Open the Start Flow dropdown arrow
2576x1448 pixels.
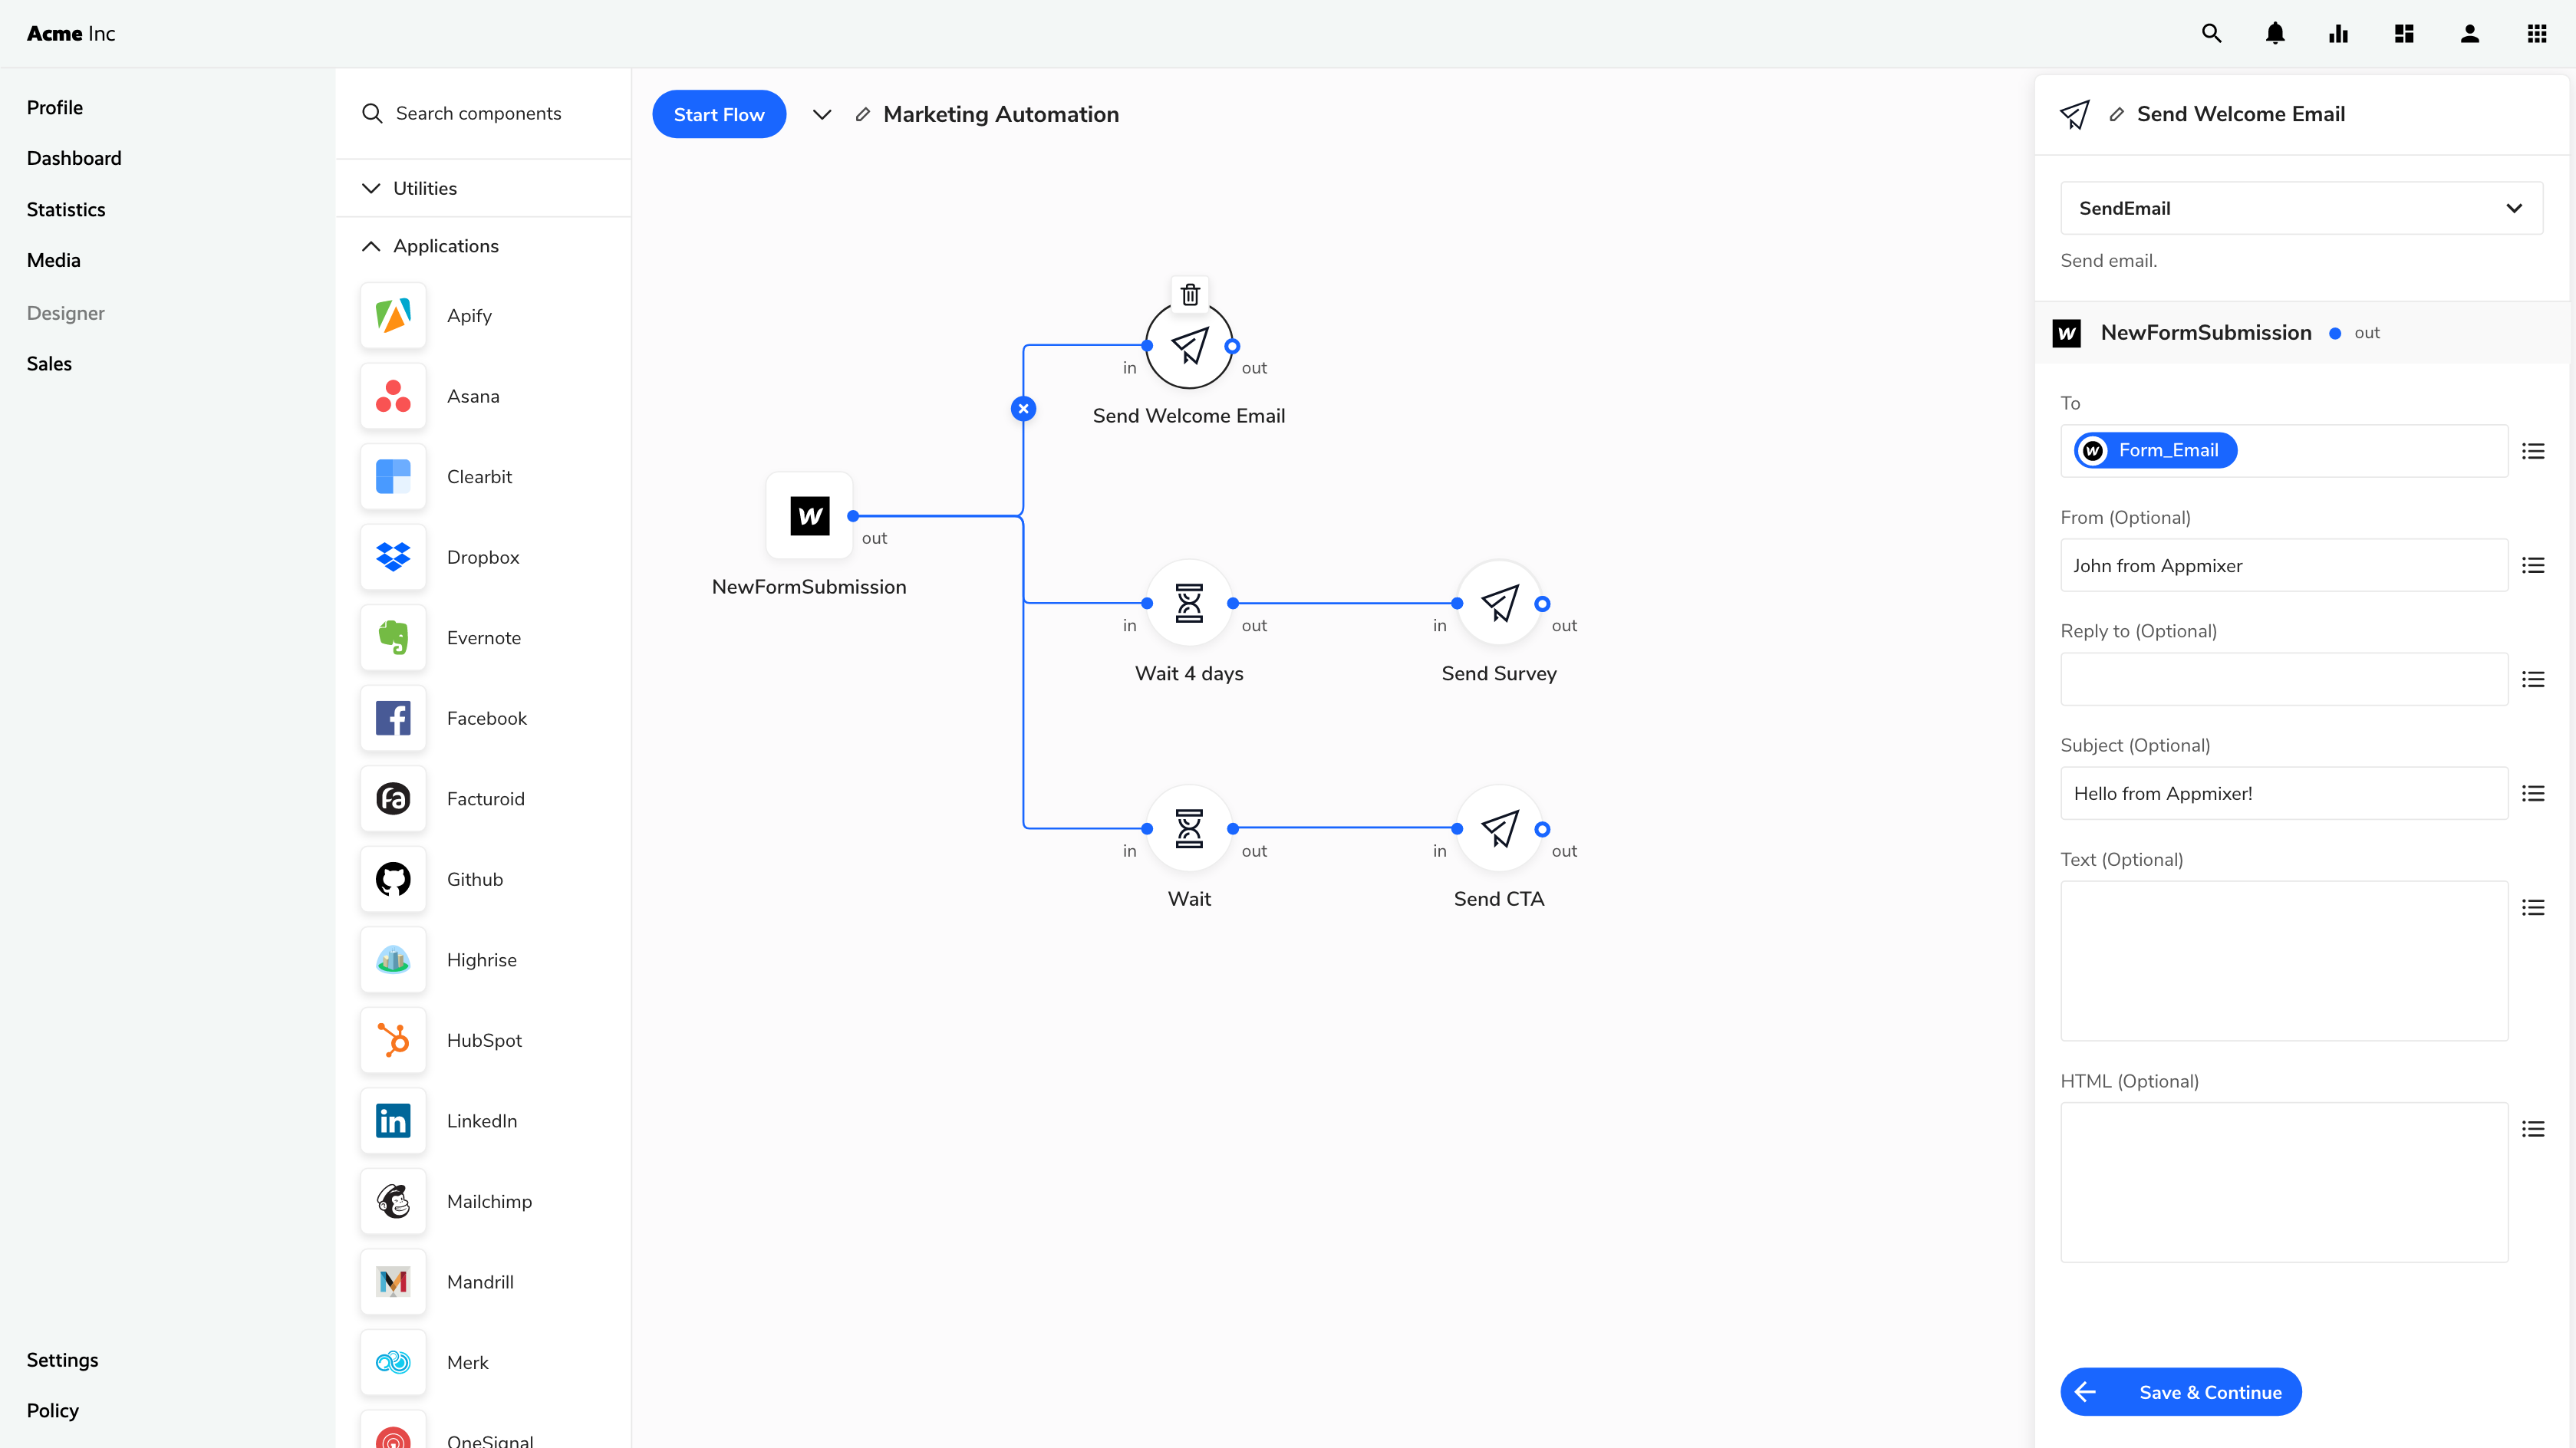pos(822,115)
